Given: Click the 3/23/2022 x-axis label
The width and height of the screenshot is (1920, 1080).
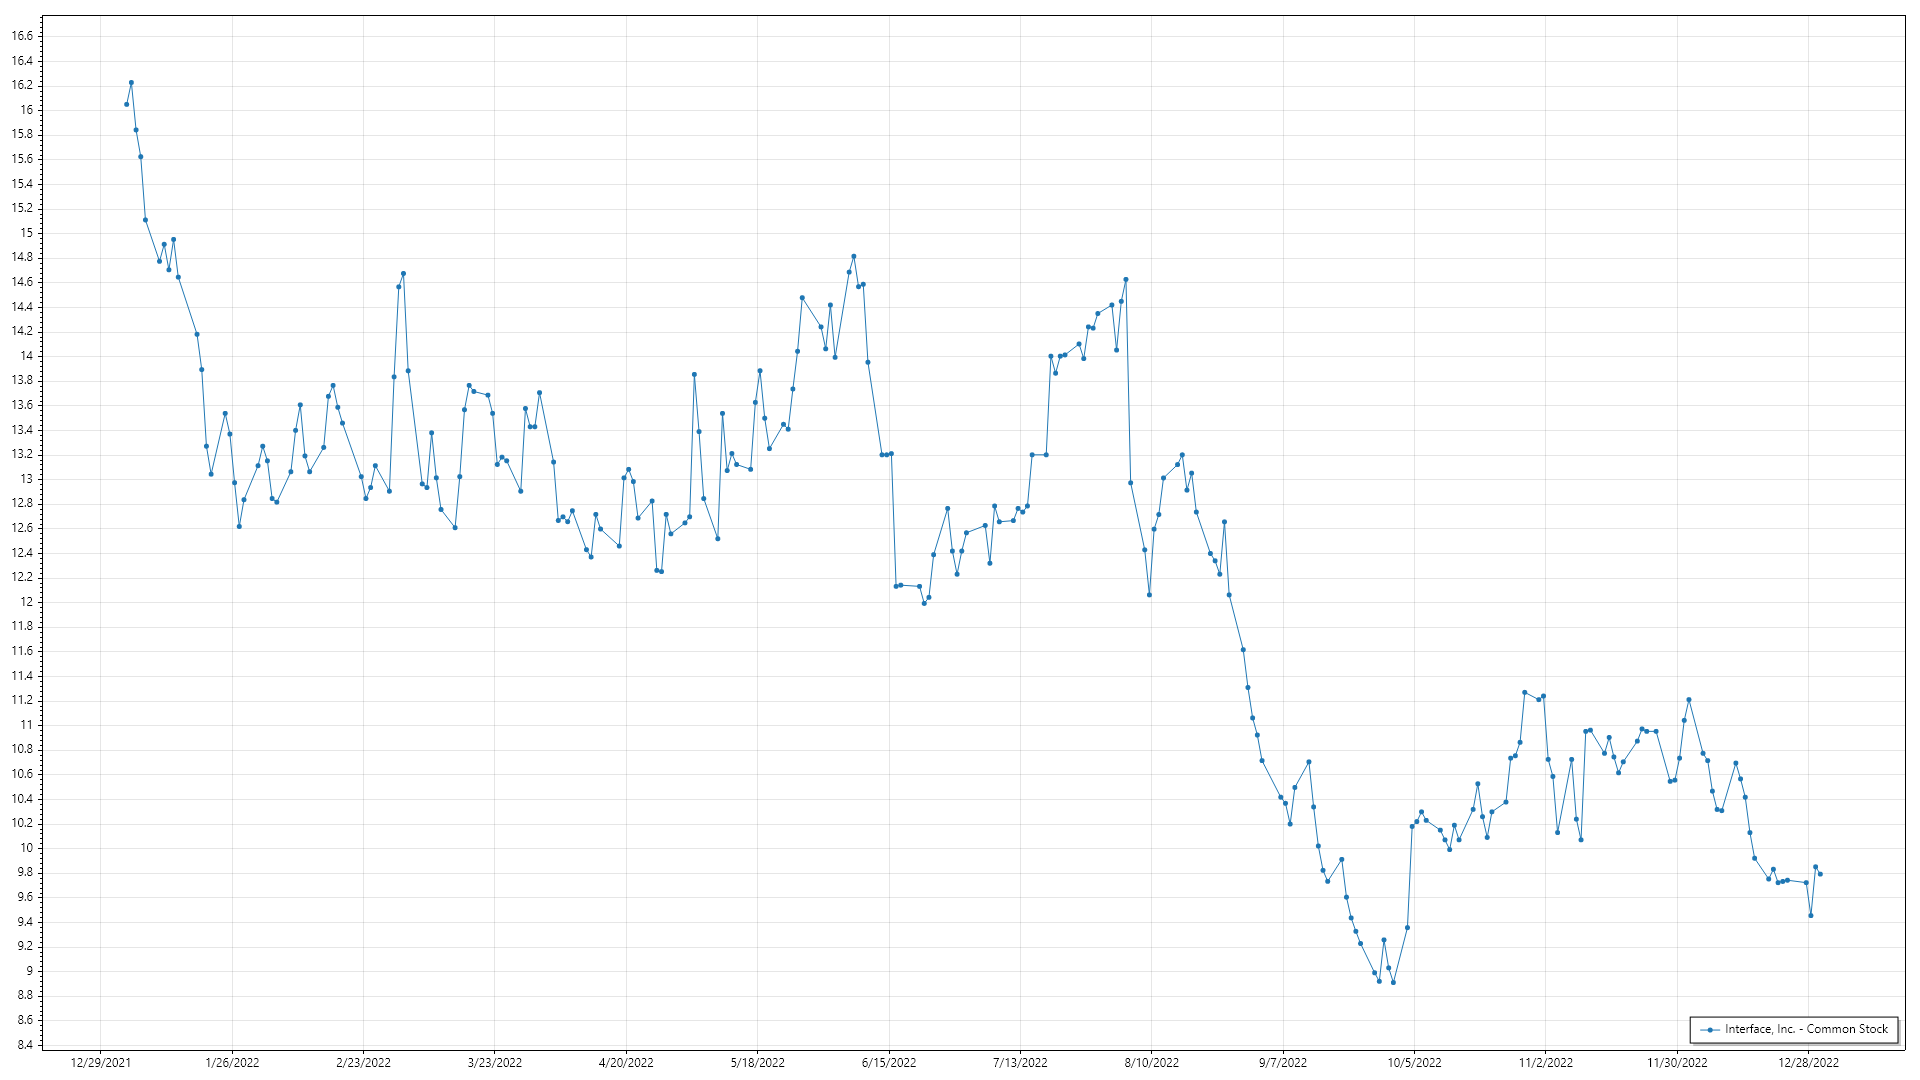Looking at the screenshot, I should point(495,1063).
